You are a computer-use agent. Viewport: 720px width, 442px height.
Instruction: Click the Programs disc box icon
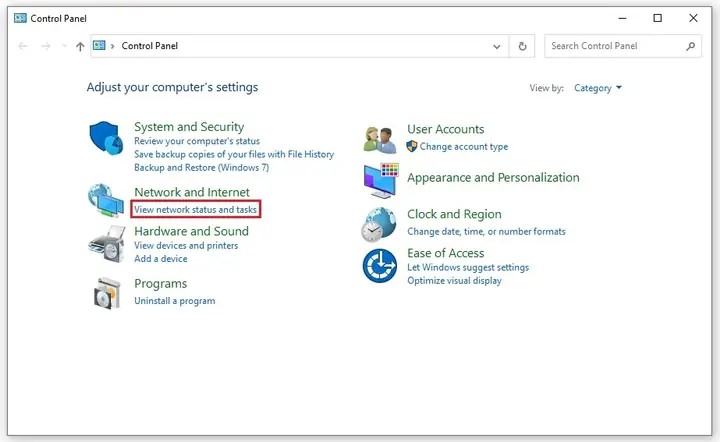pyautogui.click(x=107, y=293)
